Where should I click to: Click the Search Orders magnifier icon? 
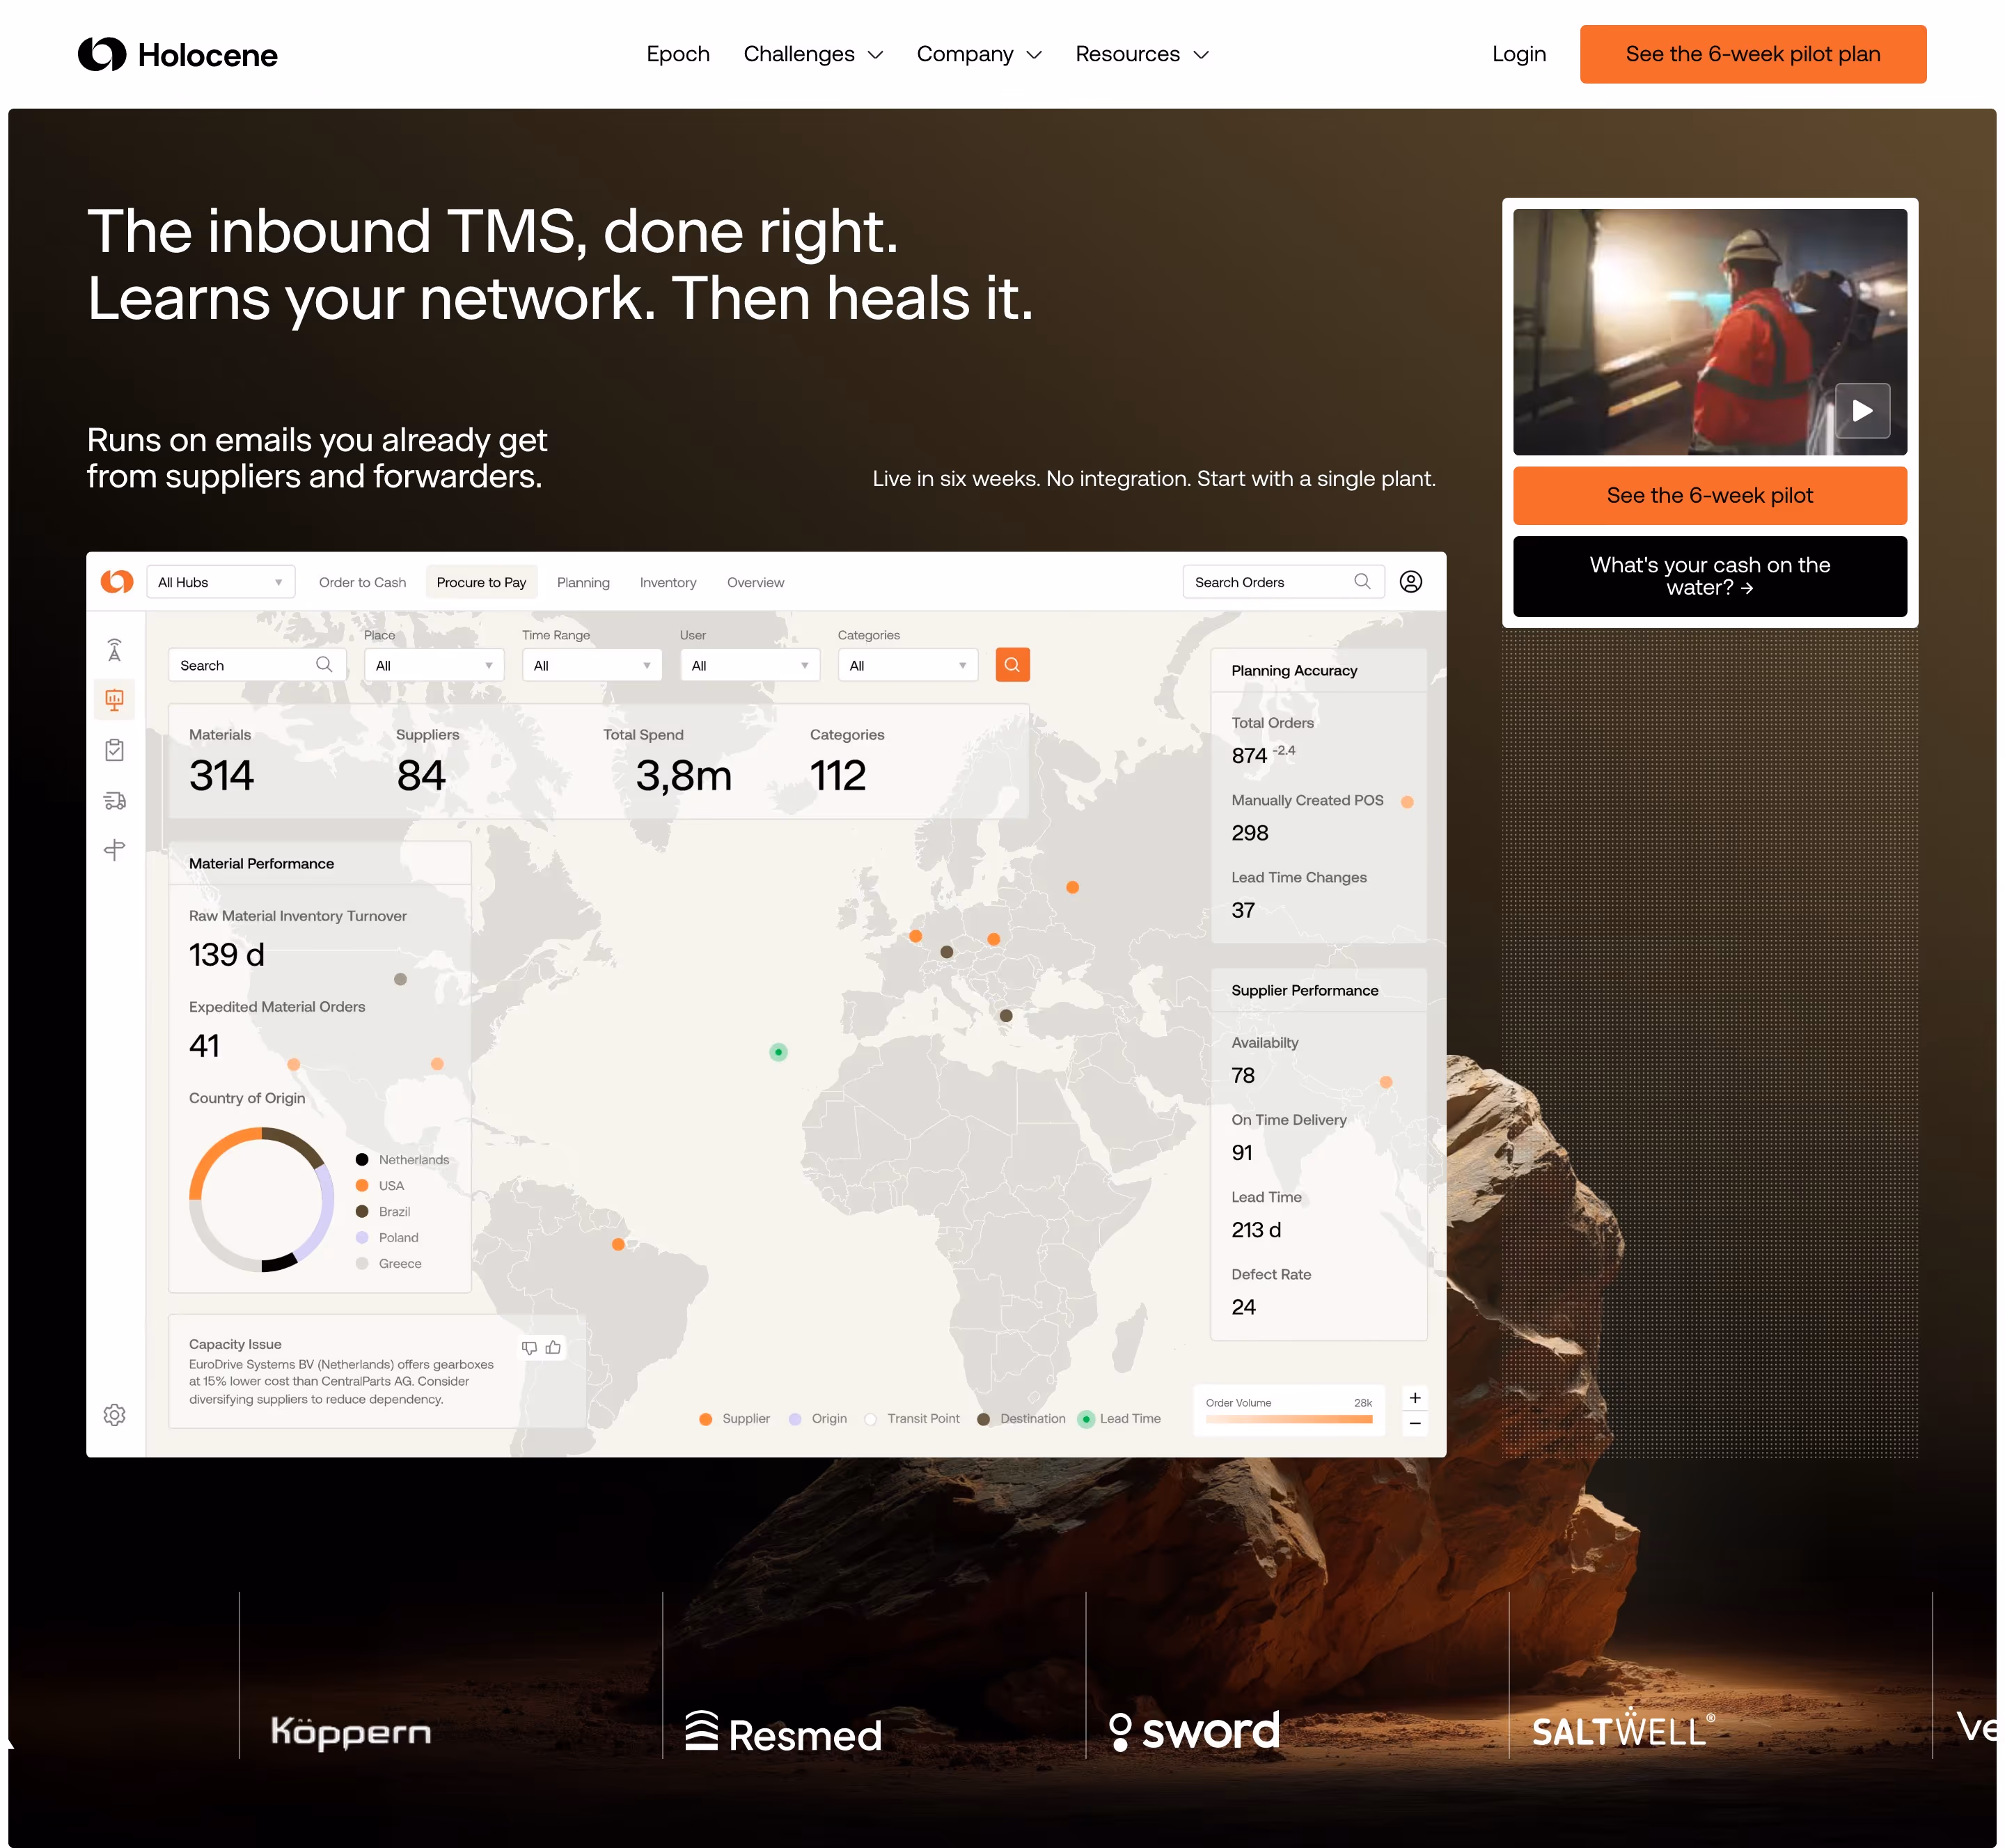[1362, 581]
